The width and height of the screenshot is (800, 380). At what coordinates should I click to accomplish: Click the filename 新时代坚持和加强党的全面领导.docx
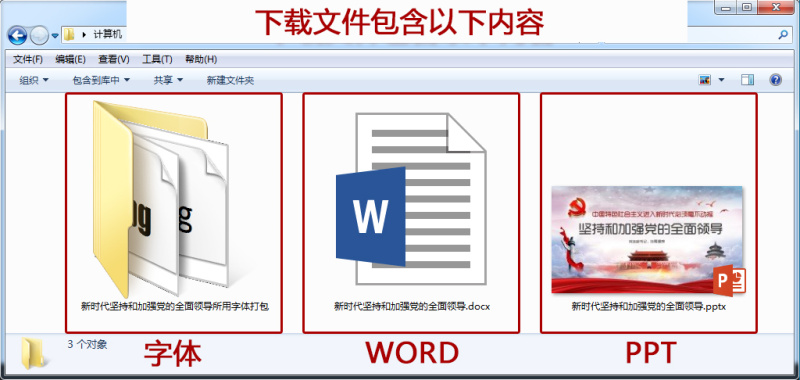tap(412, 307)
